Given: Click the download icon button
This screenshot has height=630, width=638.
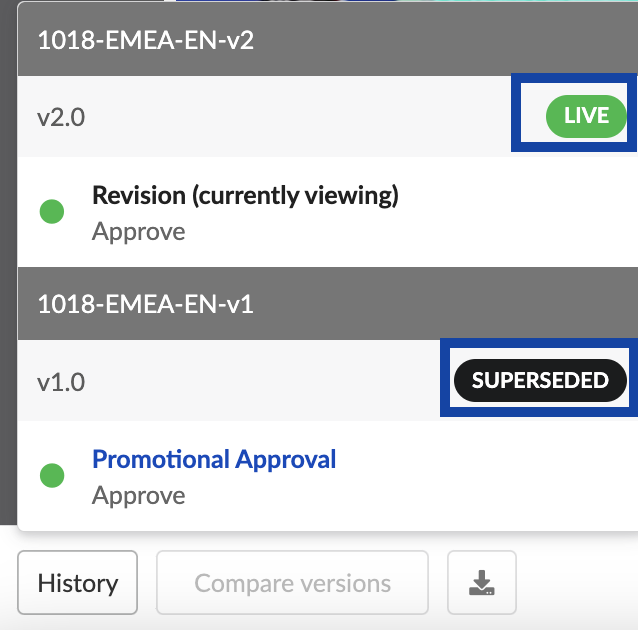Looking at the screenshot, I should tap(482, 582).
